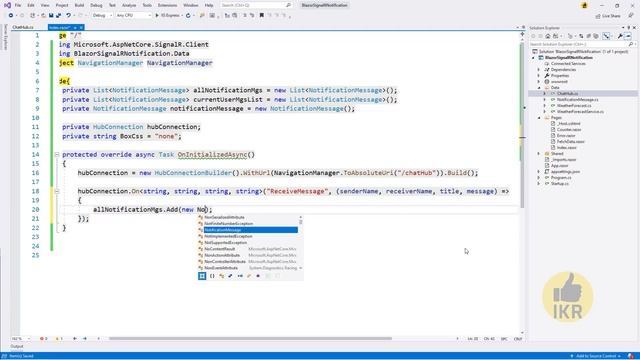
Task: Toggle the round dot IntelliSense filter icon
Action: click(258, 276)
